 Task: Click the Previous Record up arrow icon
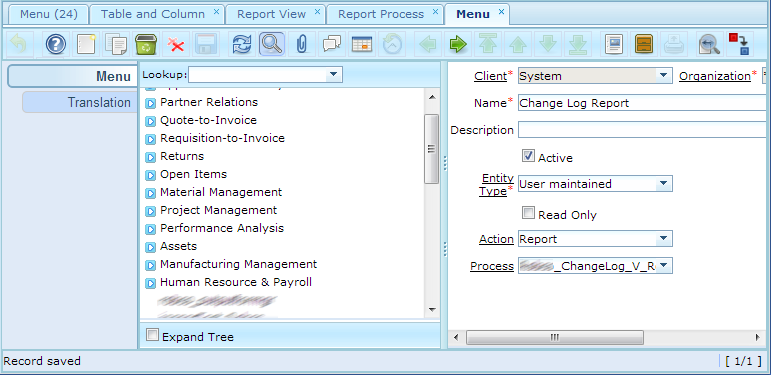point(518,45)
